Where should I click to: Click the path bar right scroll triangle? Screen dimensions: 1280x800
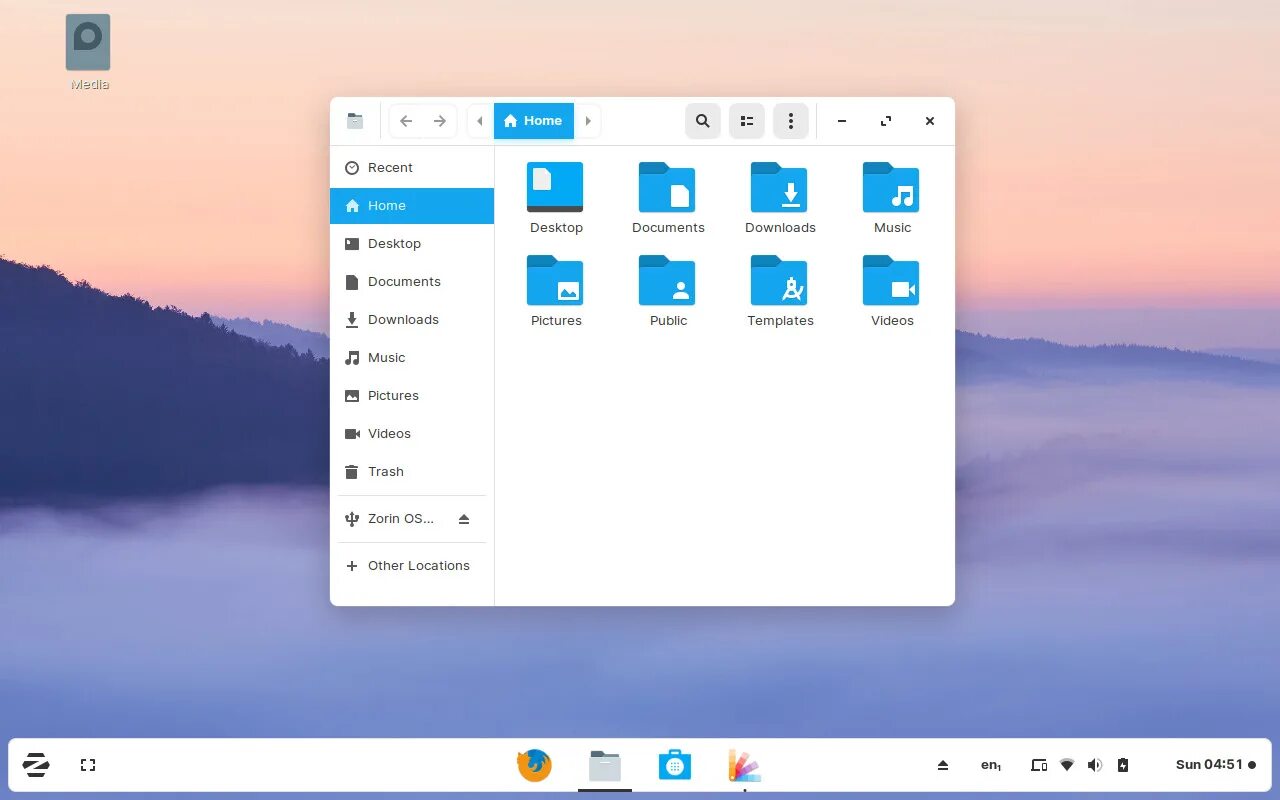(x=588, y=121)
